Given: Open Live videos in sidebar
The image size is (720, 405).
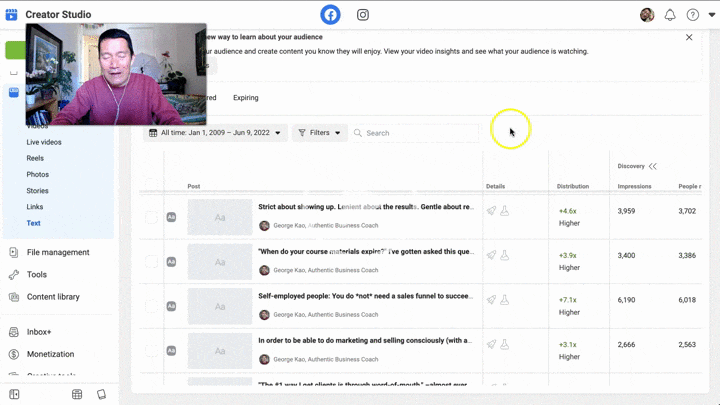Looking at the screenshot, I should [x=44, y=142].
